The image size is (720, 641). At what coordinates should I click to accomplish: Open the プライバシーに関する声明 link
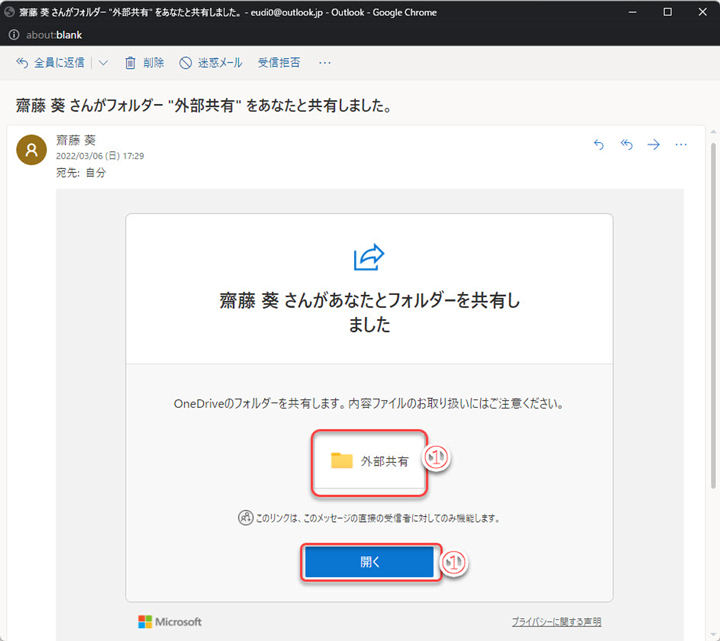point(557,622)
